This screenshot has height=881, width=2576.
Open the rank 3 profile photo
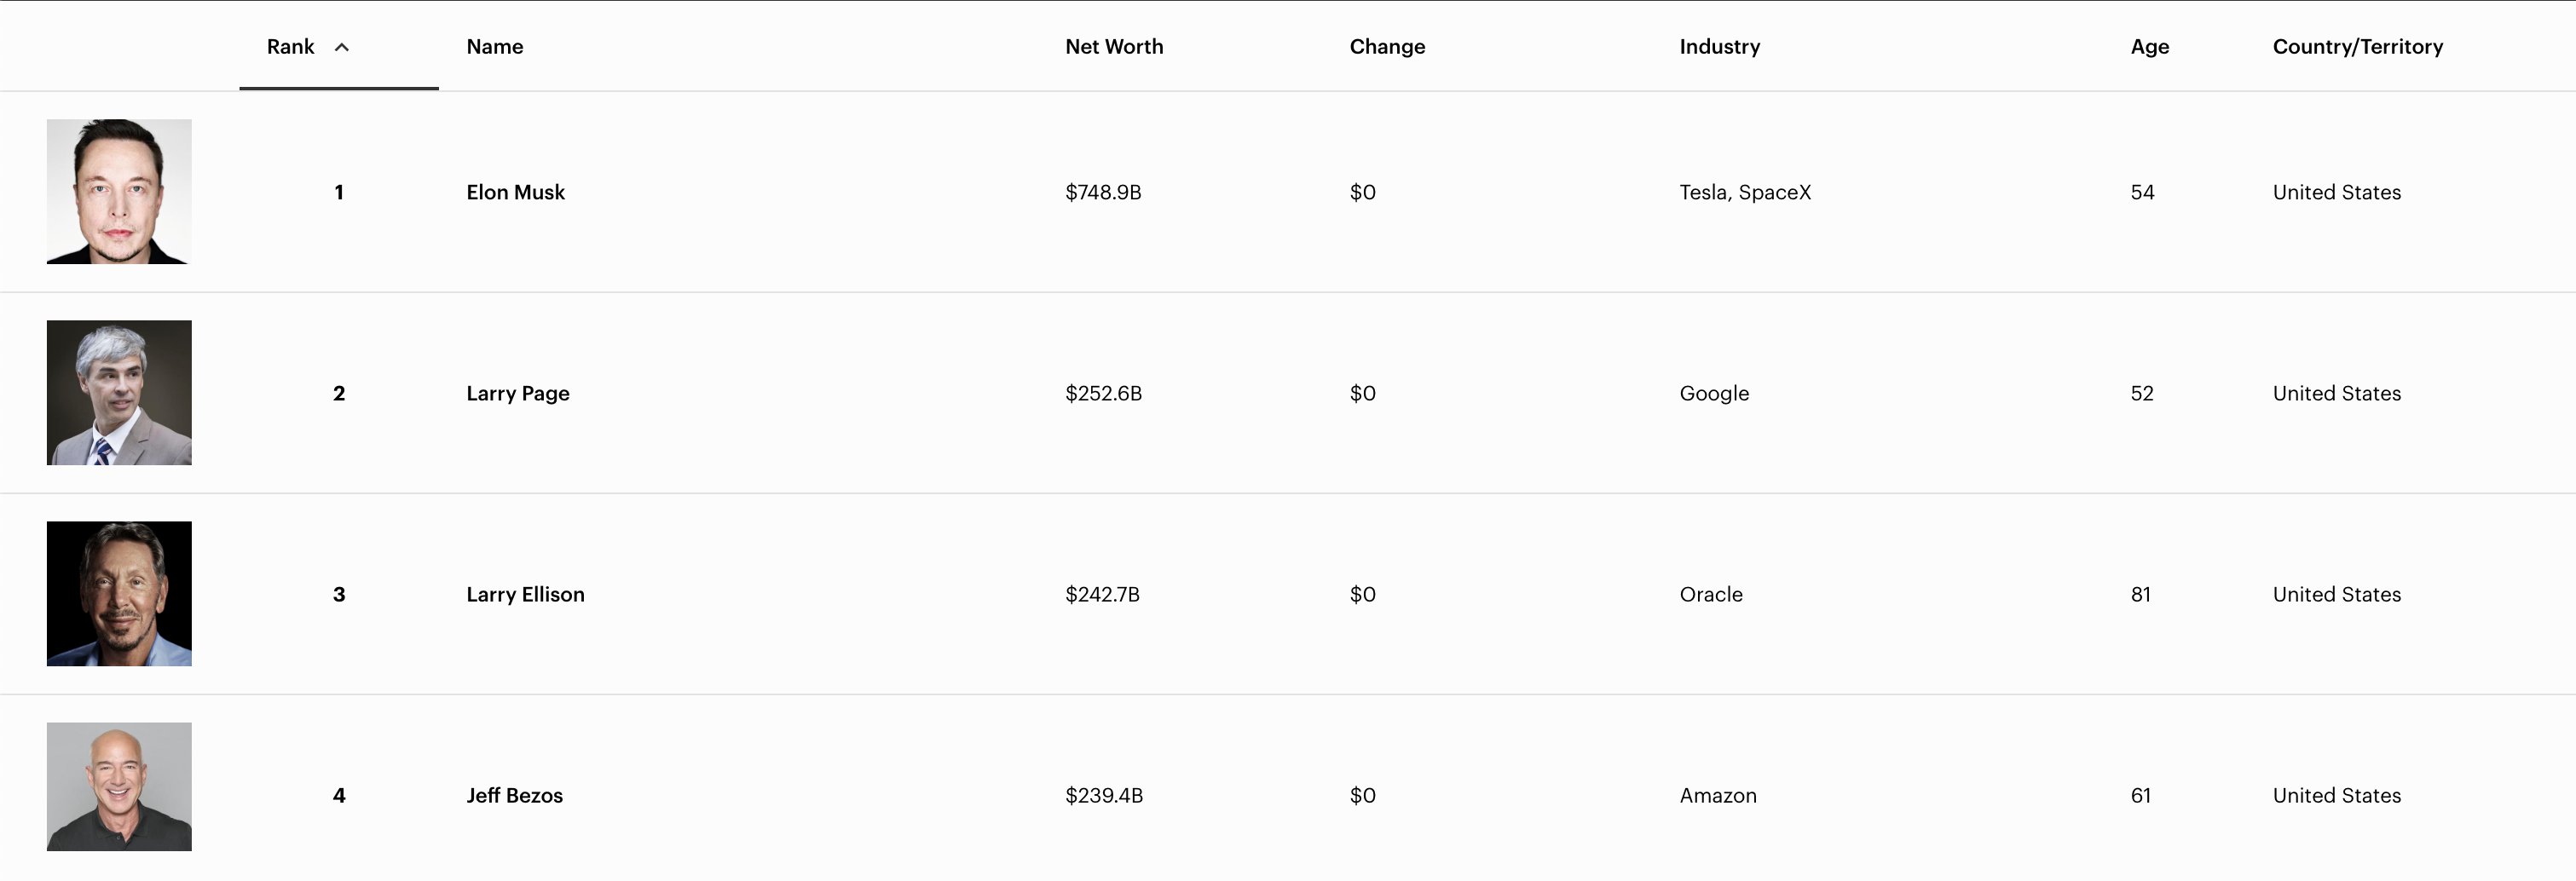point(119,594)
